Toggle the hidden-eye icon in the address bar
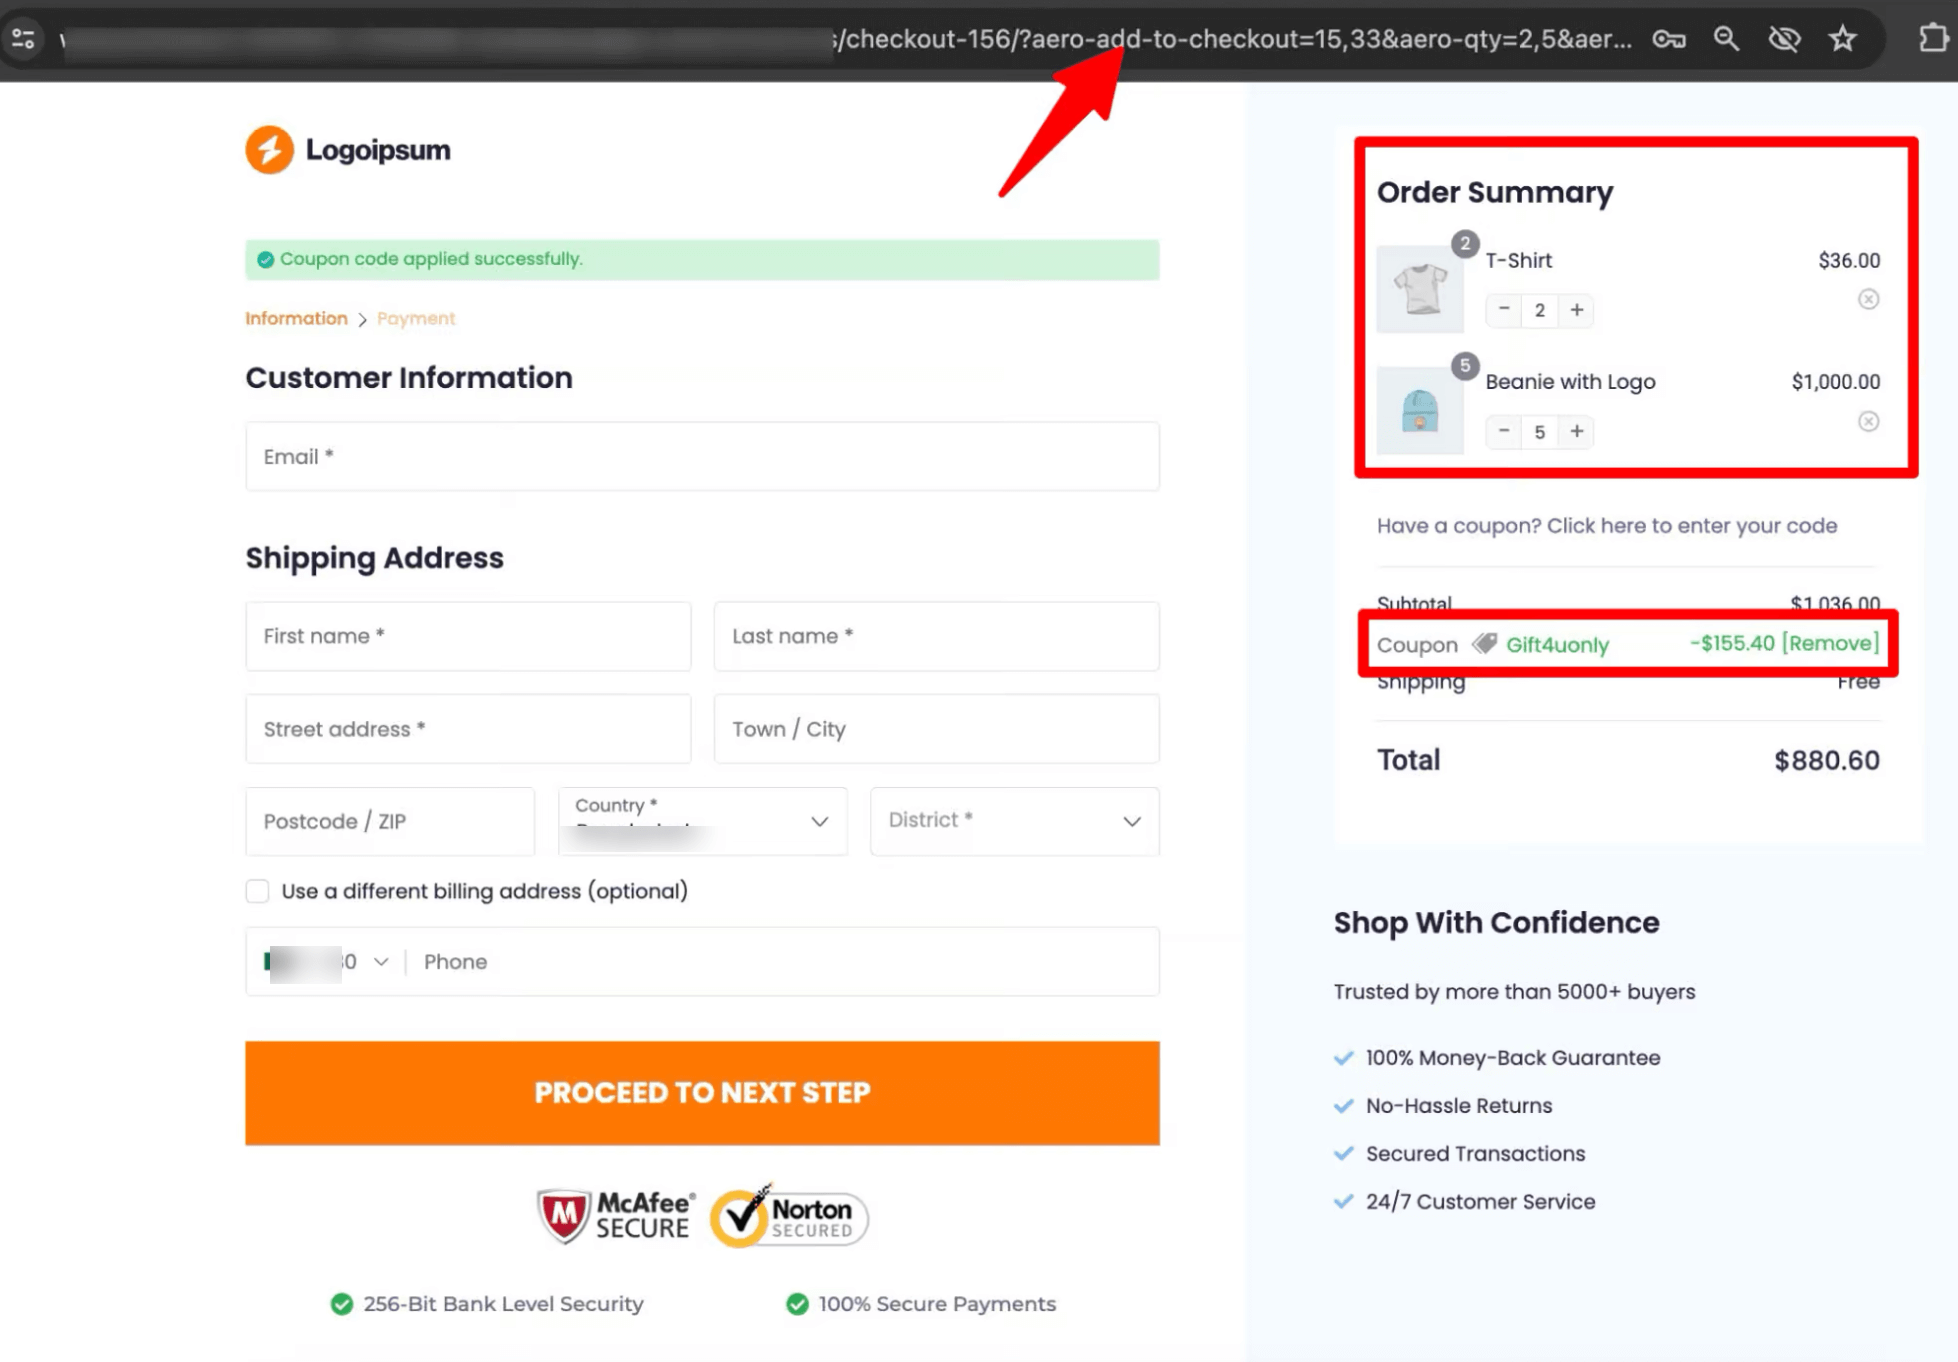1958x1362 pixels. click(1784, 39)
